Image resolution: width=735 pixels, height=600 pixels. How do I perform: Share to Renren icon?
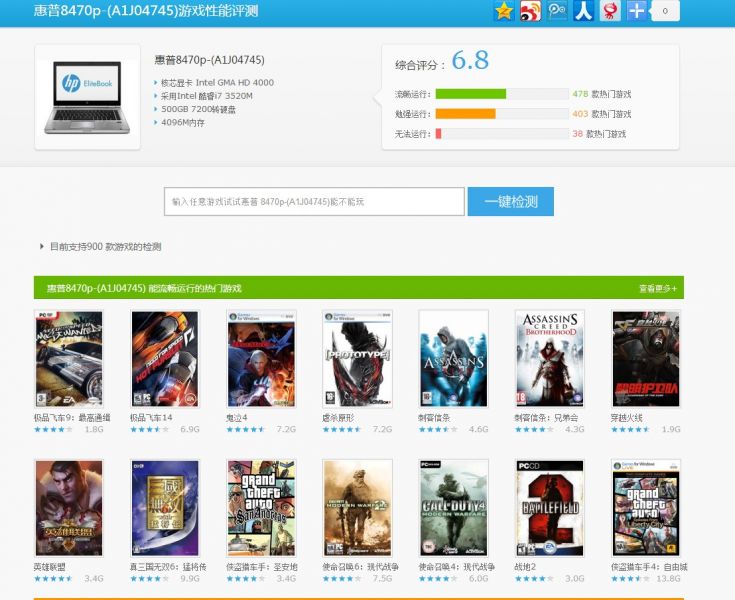[x=584, y=10]
